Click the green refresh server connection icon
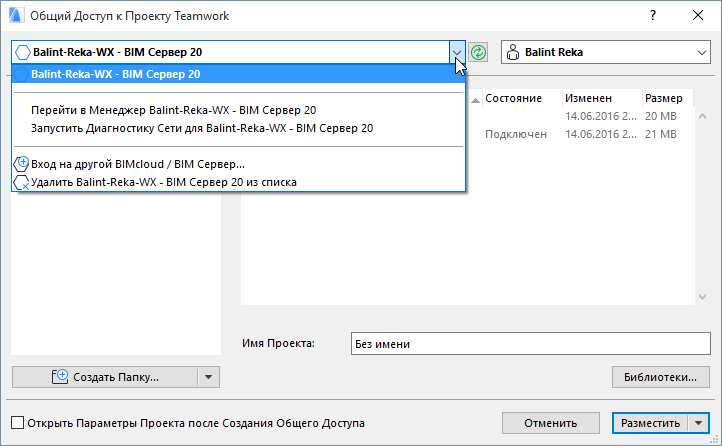 pos(478,52)
